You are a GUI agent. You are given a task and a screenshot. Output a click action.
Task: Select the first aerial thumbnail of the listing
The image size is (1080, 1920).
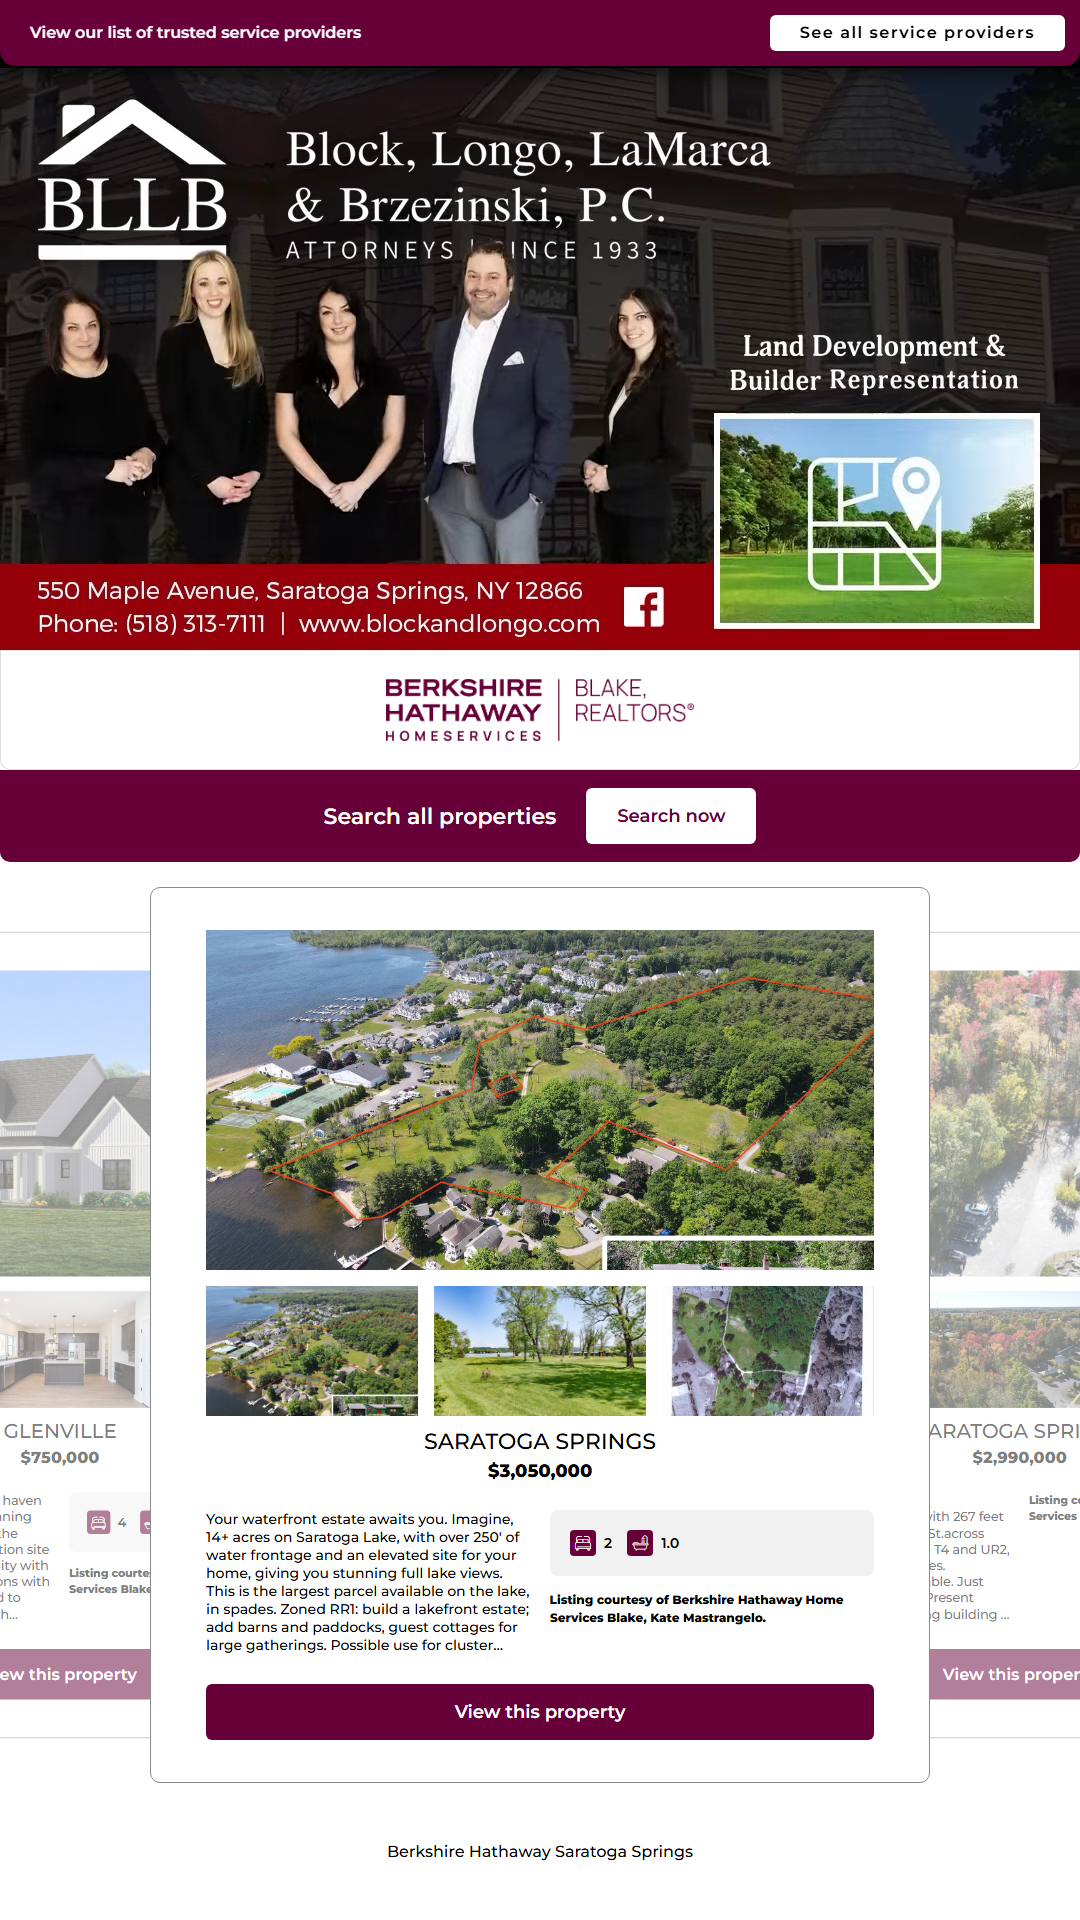click(312, 1351)
